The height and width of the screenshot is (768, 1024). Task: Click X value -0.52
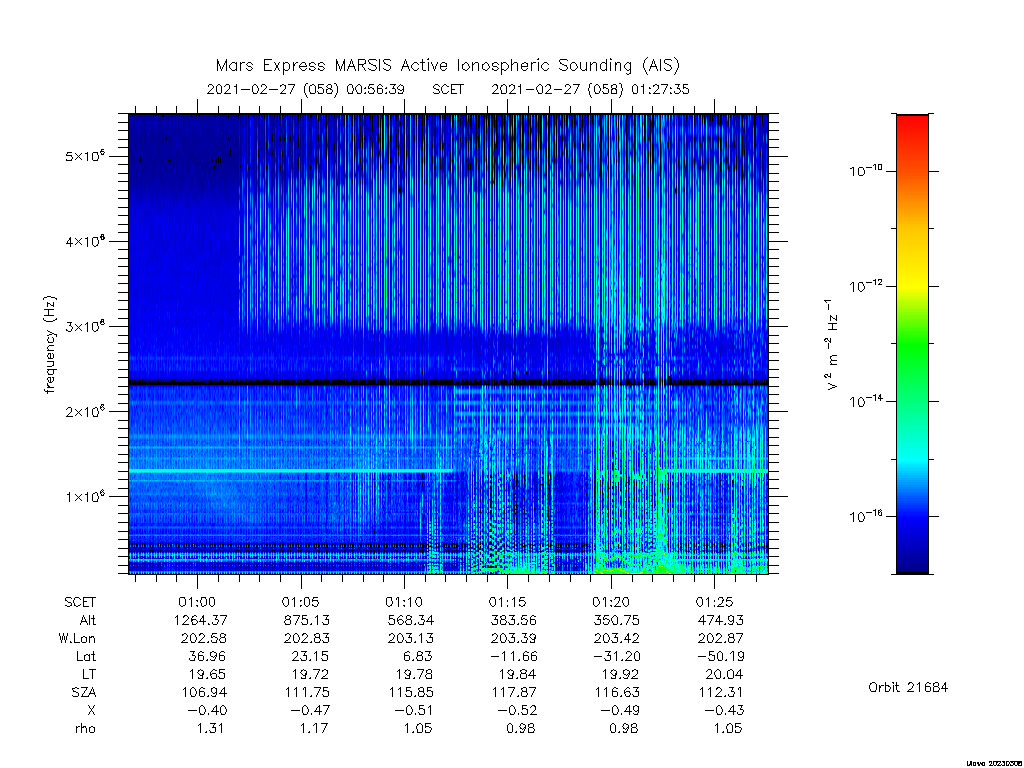tap(517, 710)
